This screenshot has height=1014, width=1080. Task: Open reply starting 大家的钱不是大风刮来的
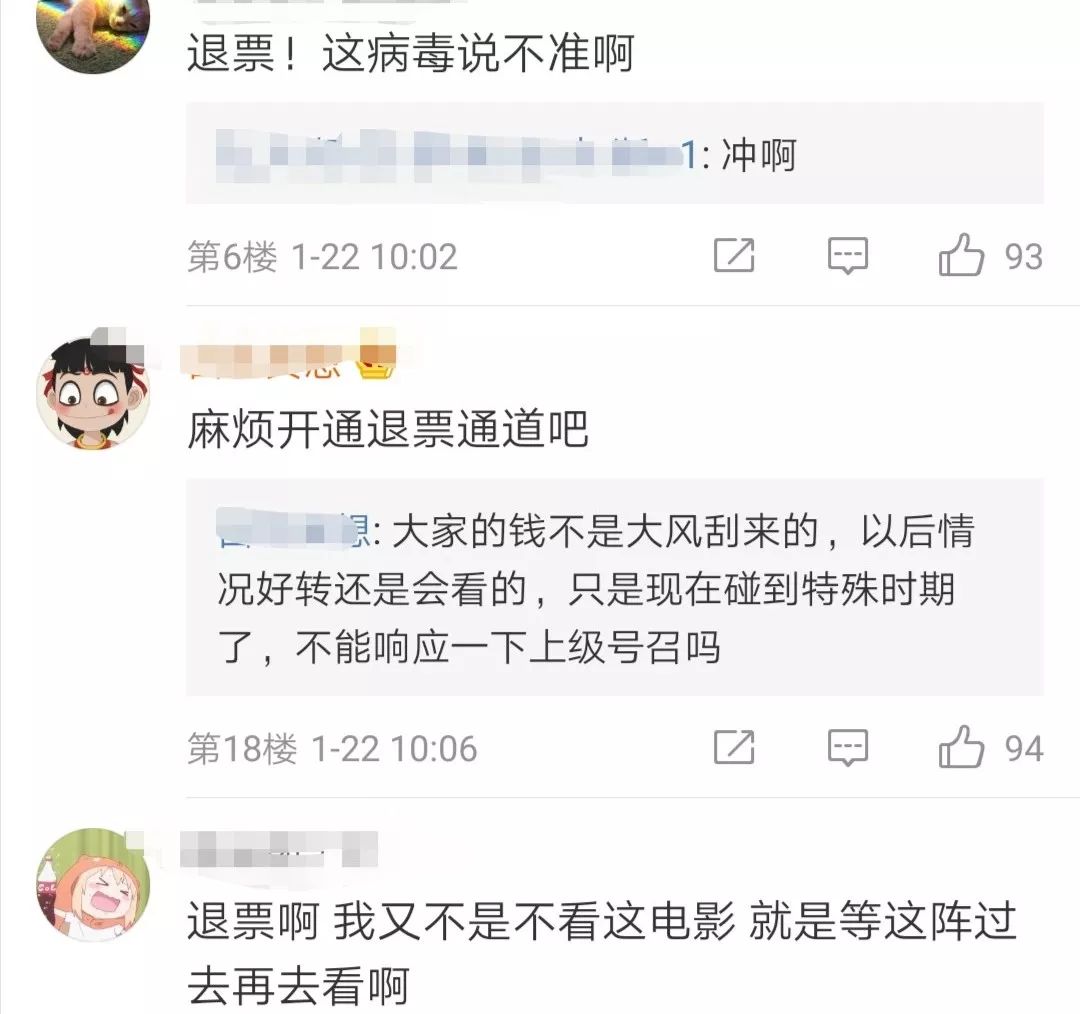[x=614, y=588]
